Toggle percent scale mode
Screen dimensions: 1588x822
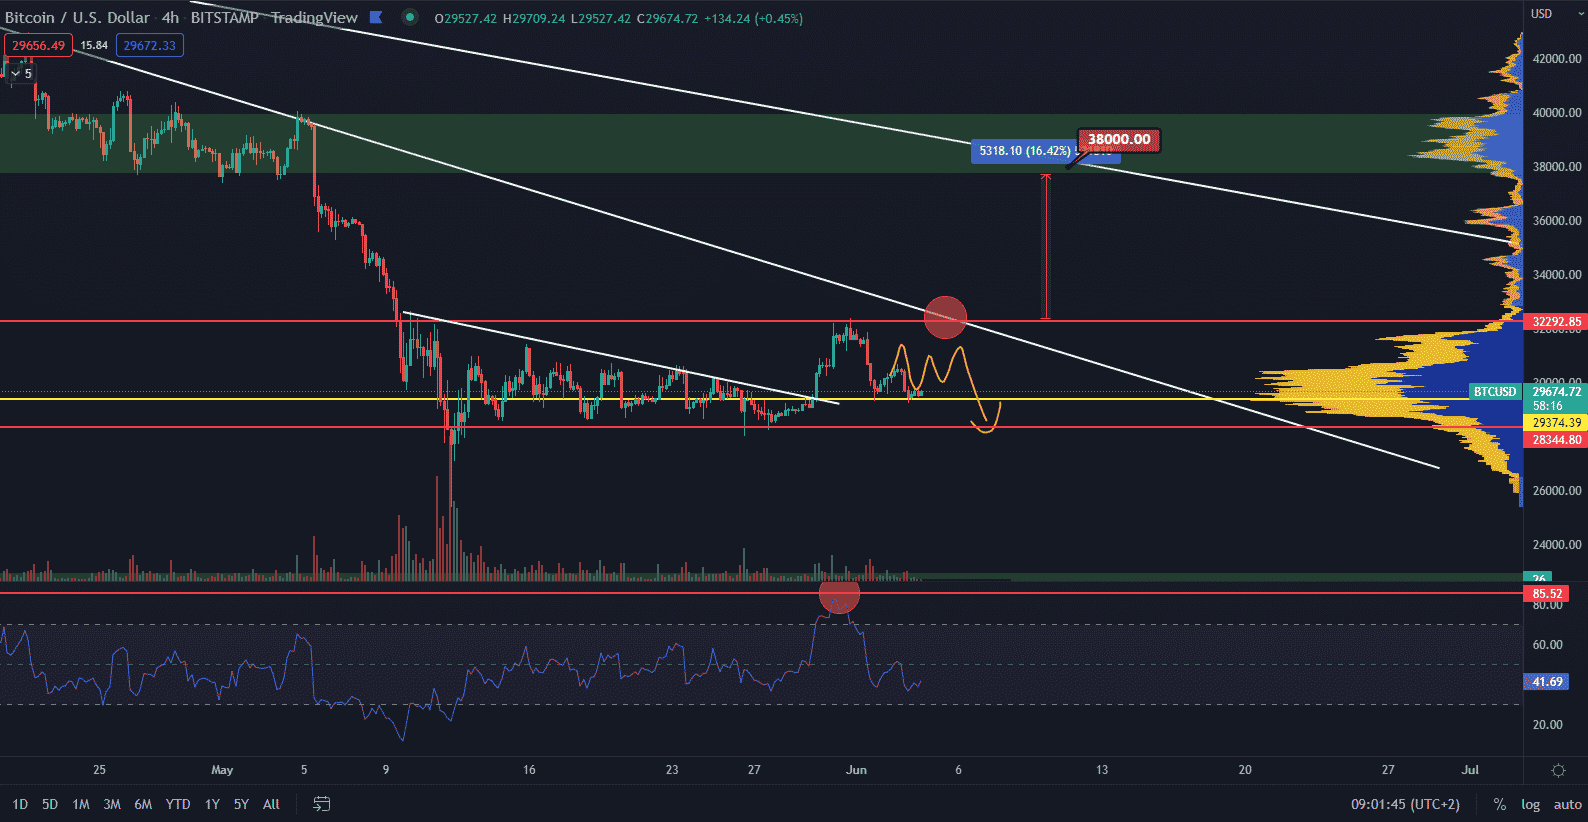1499,804
